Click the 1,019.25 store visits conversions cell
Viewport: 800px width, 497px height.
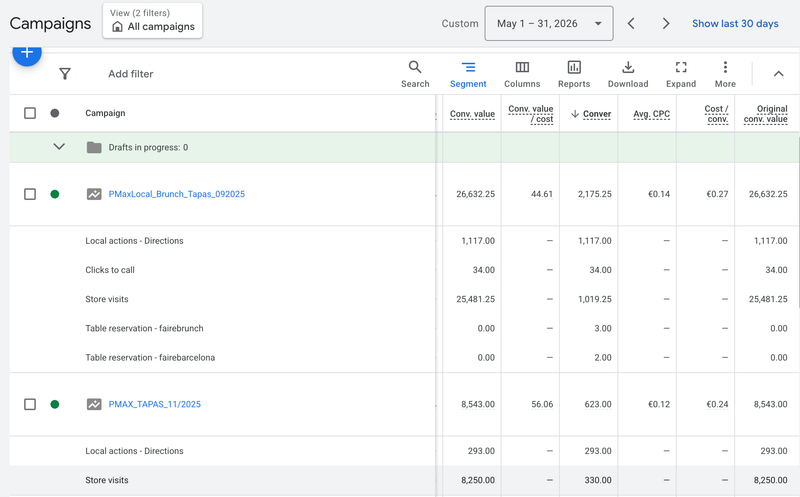(594, 299)
